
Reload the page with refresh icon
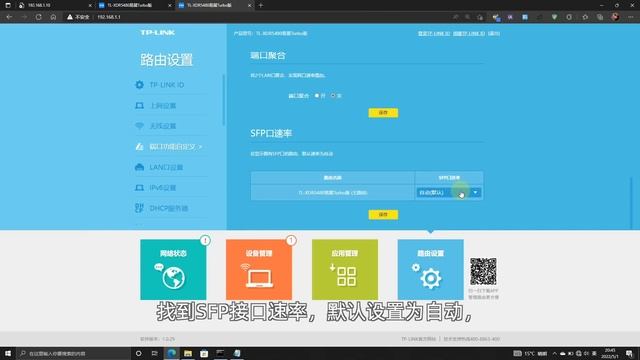tap(38, 17)
